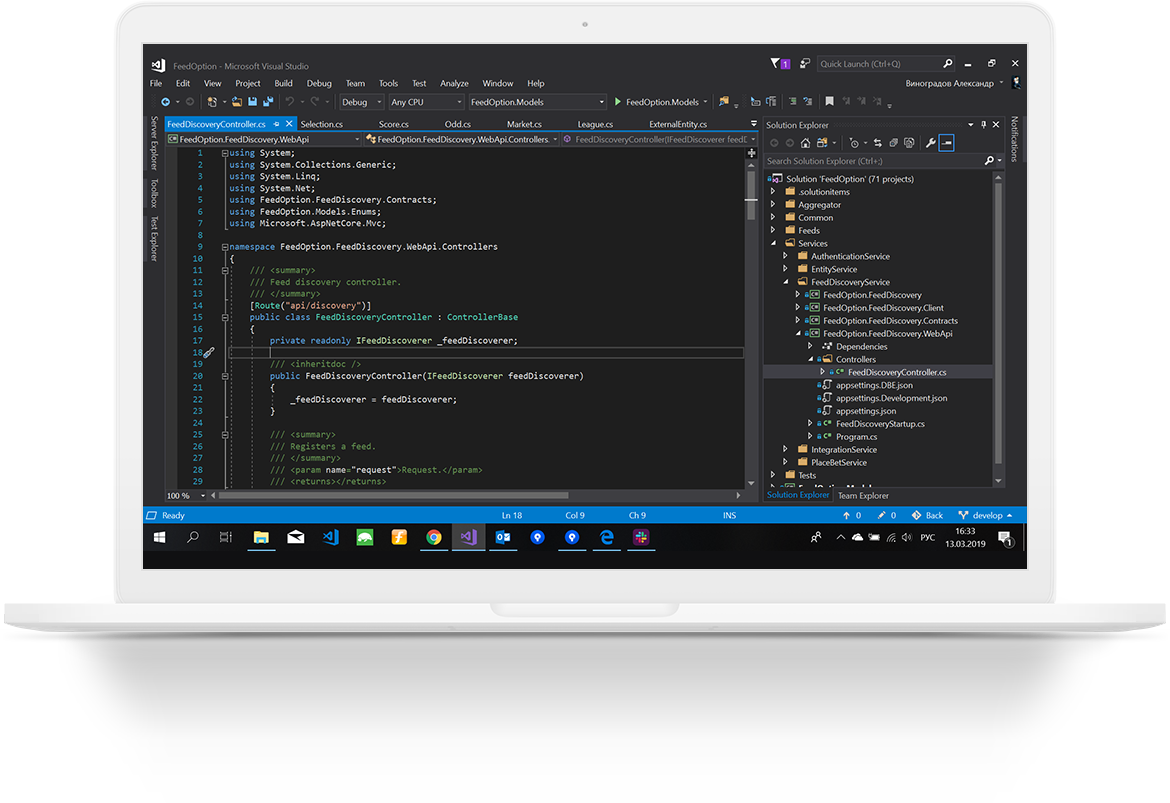Click the Save All toolbar icon

pos(268,101)
